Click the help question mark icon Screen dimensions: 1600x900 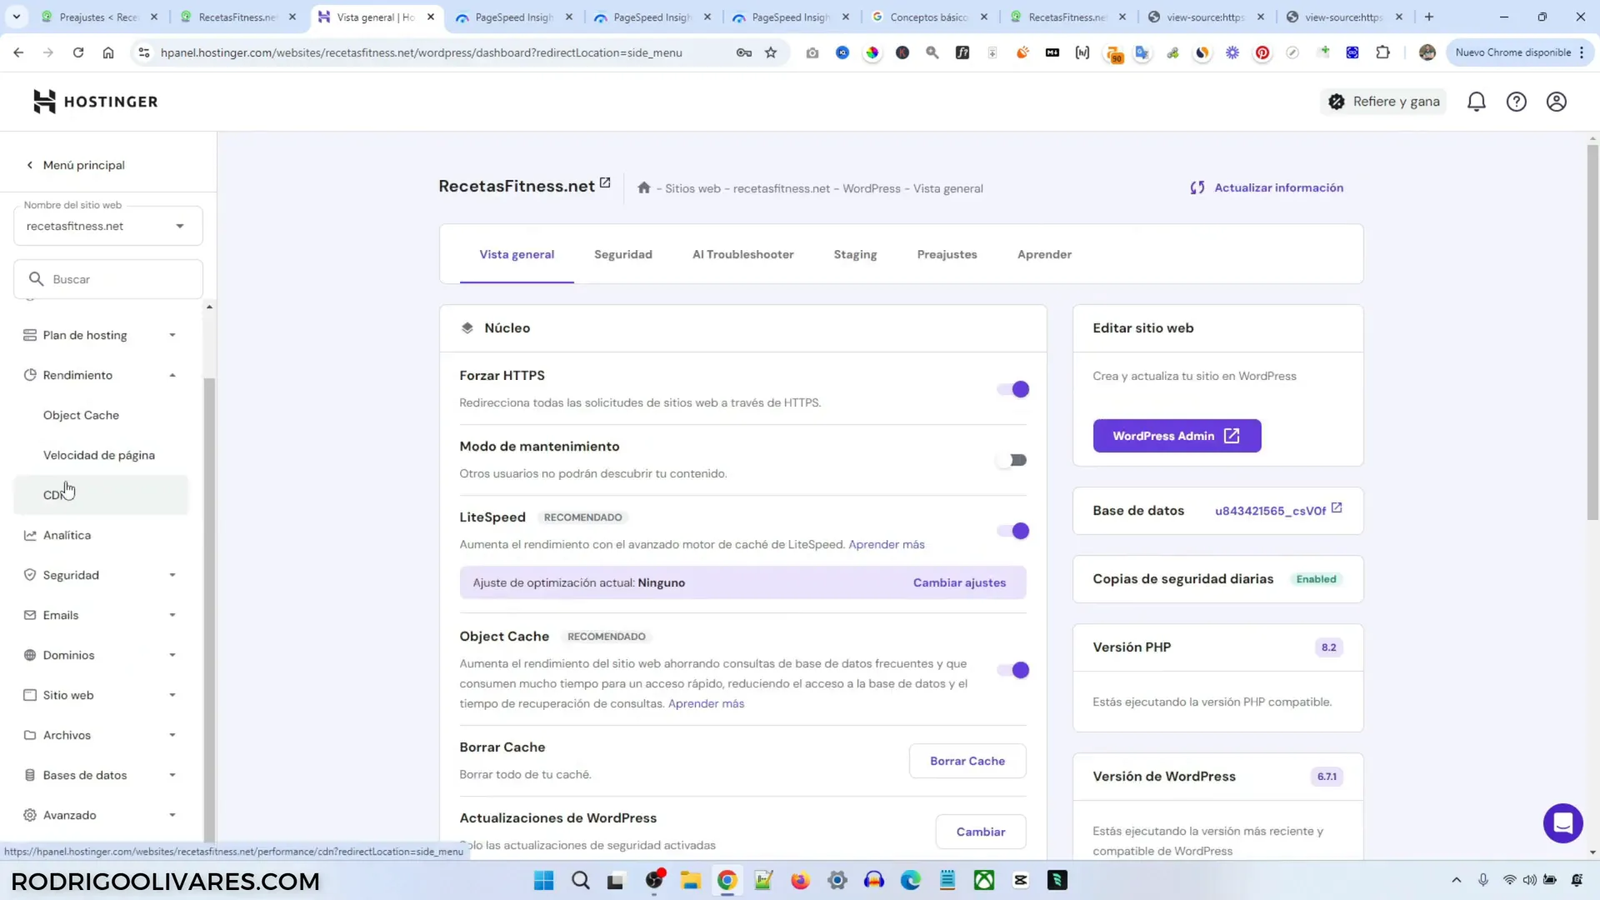click(x=1516, y=101)
